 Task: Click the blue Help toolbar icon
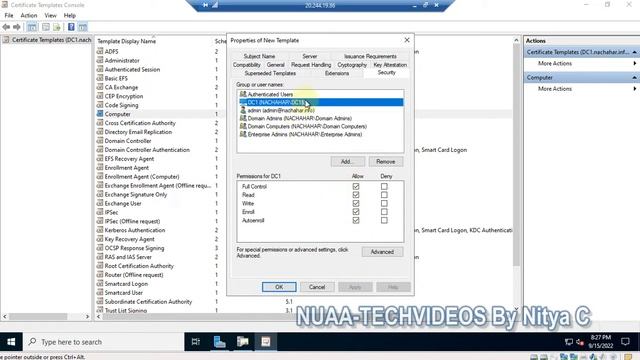(71, 27)
